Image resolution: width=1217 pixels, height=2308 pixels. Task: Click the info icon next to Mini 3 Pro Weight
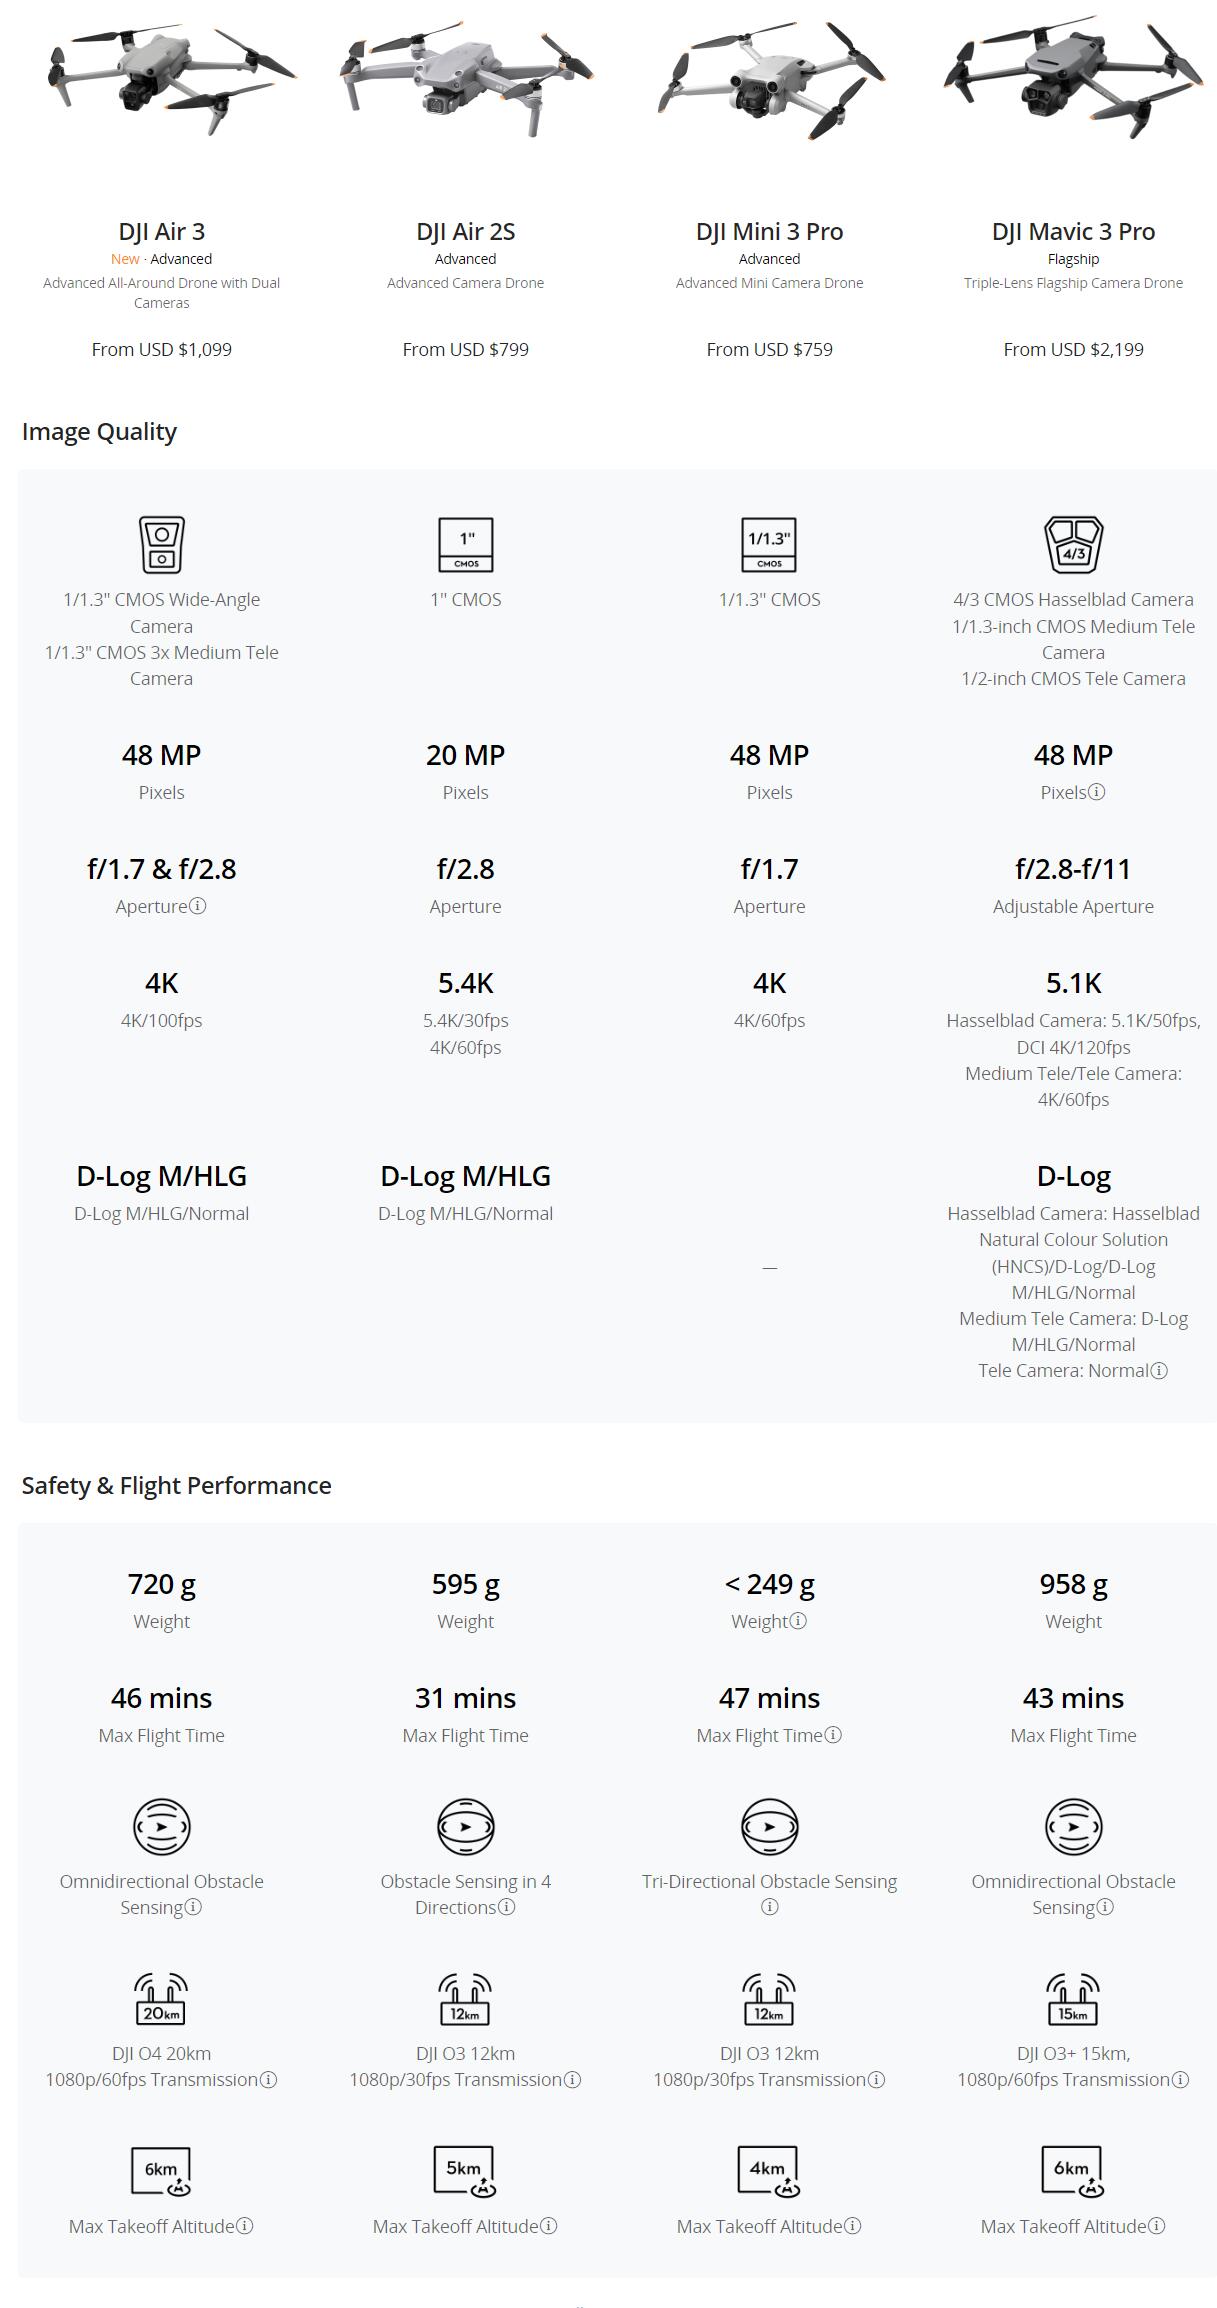pyautogui.click(x=797, y=1621)
